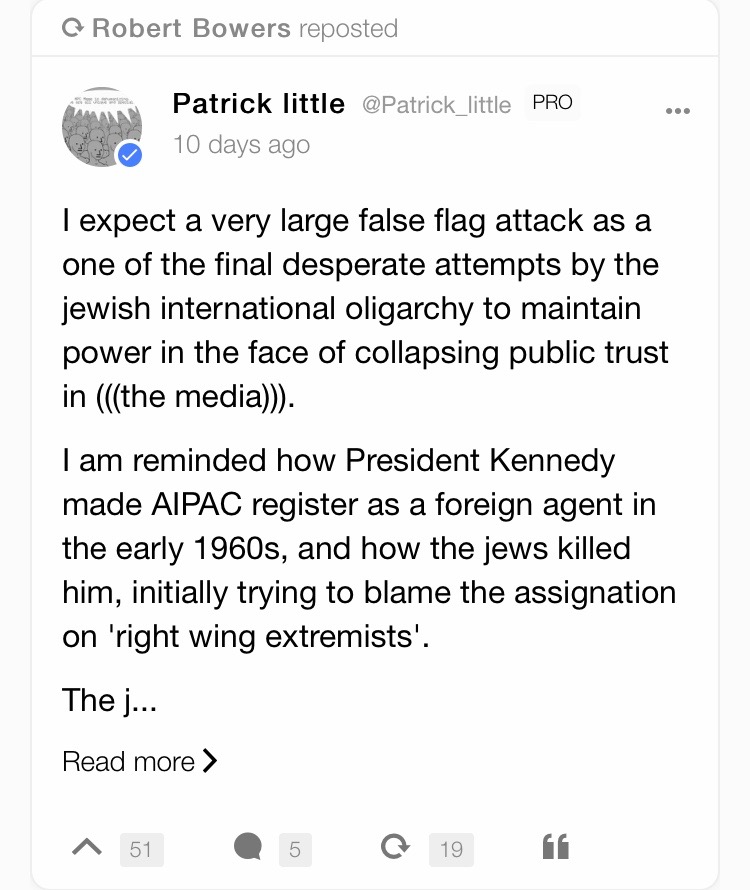The width and height of the screenshot is (750, 890).
Task: Open comments via speech bubble icon
Action: pos(248,846)
